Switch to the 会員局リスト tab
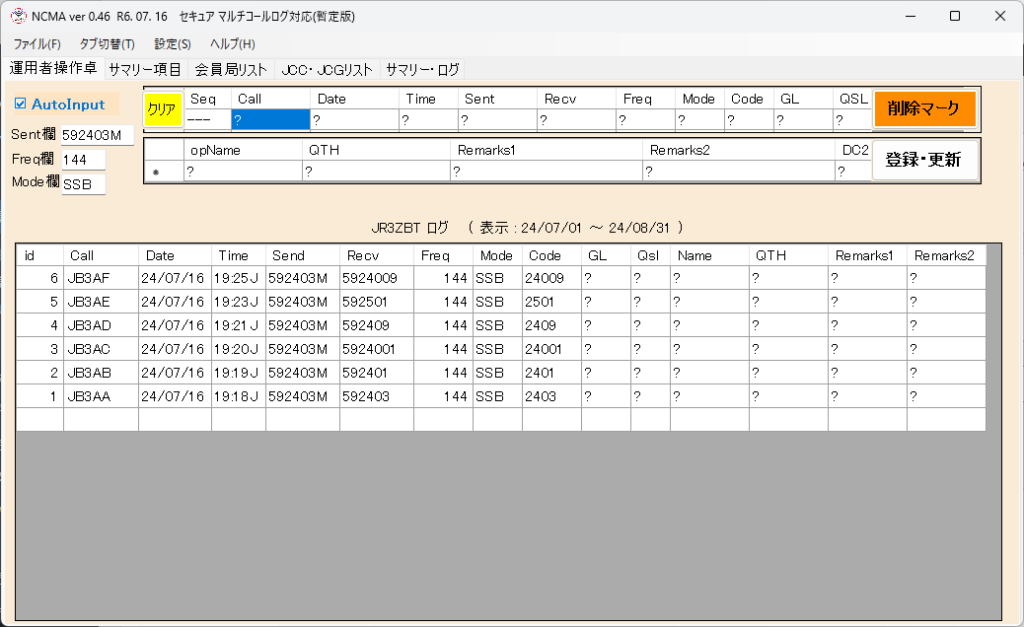 point(231,69)
